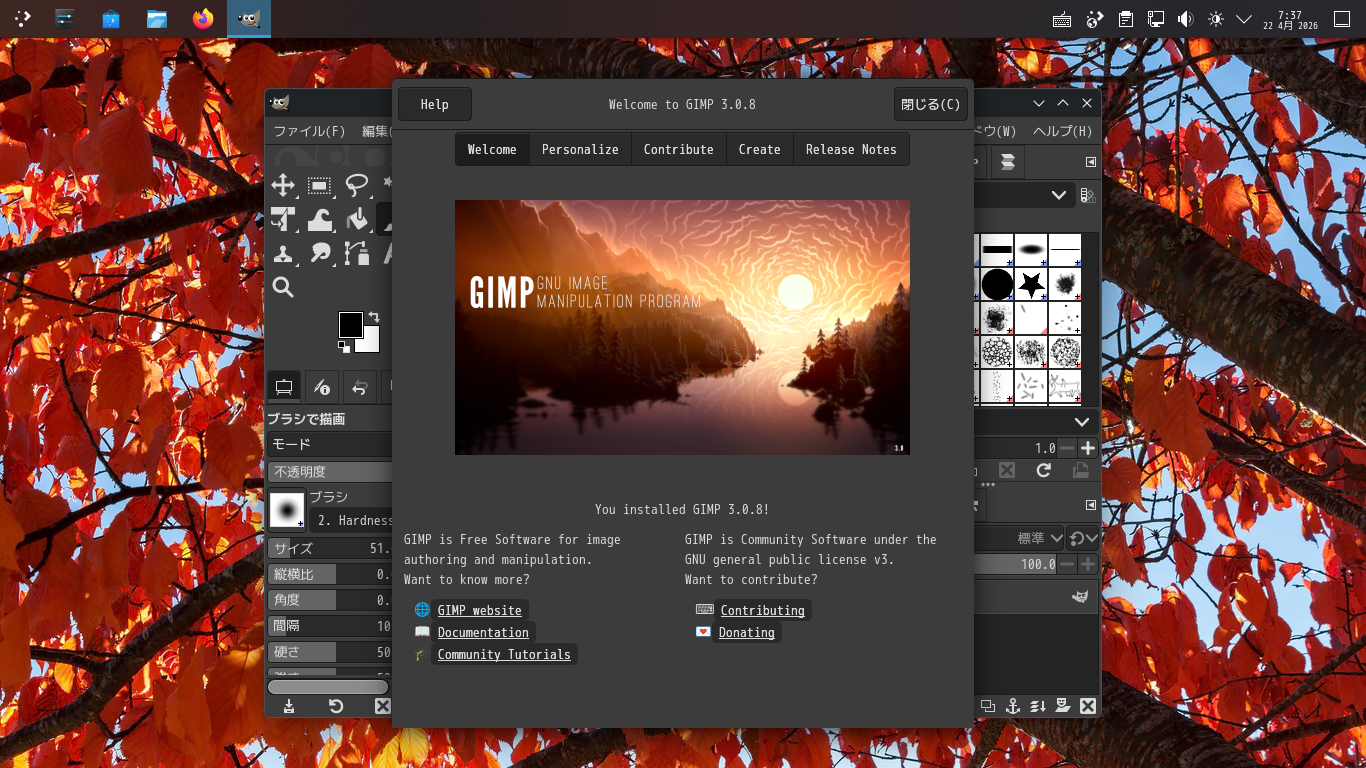Open the application launcher menu

[x=21, y=18]
